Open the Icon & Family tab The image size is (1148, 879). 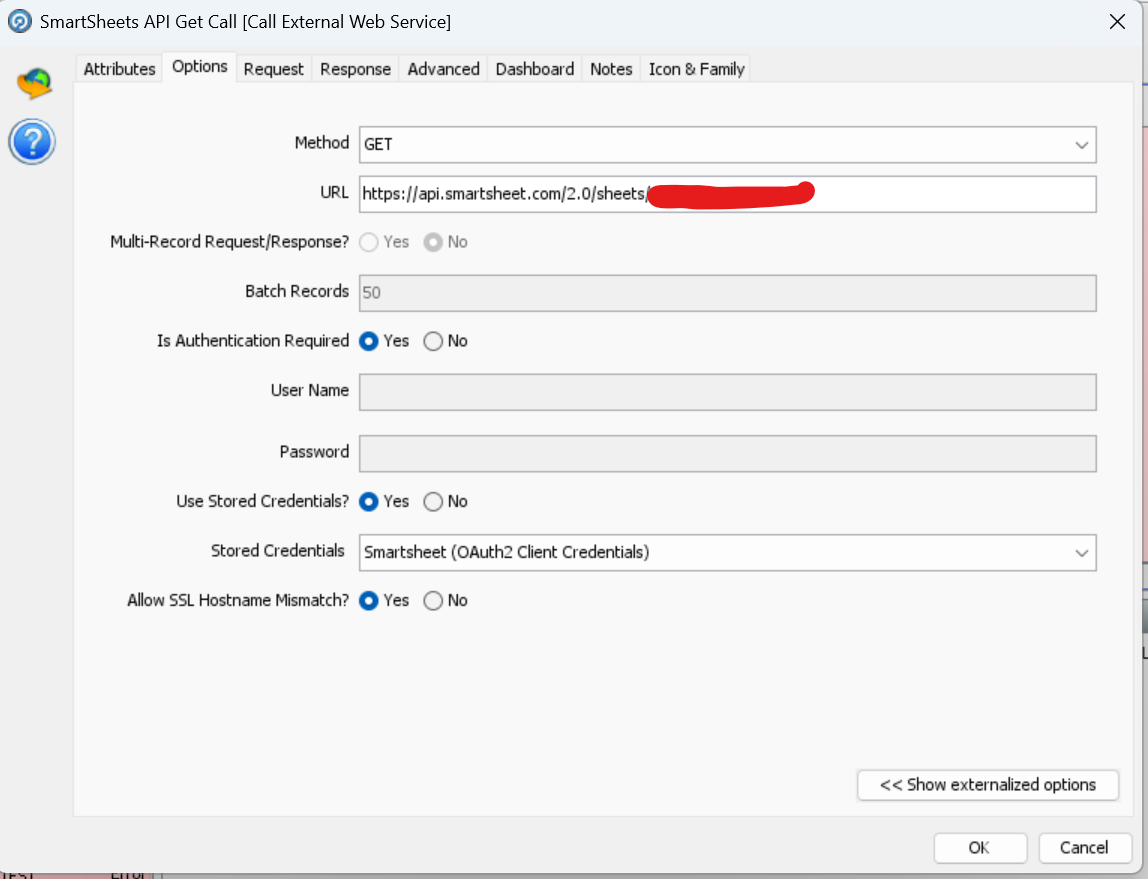pos(696,69)
